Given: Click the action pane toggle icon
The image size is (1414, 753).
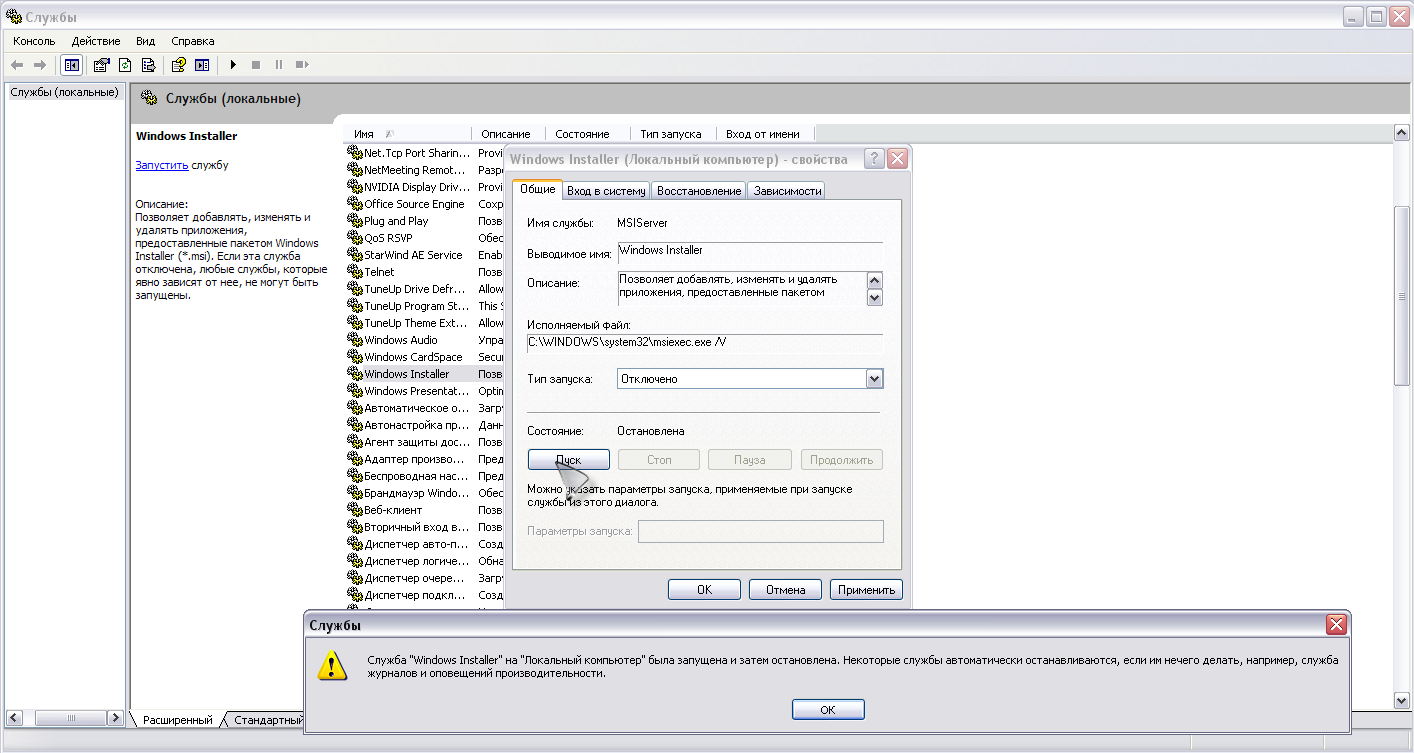Looking at the screenshot, I should [x=202, y=65].
